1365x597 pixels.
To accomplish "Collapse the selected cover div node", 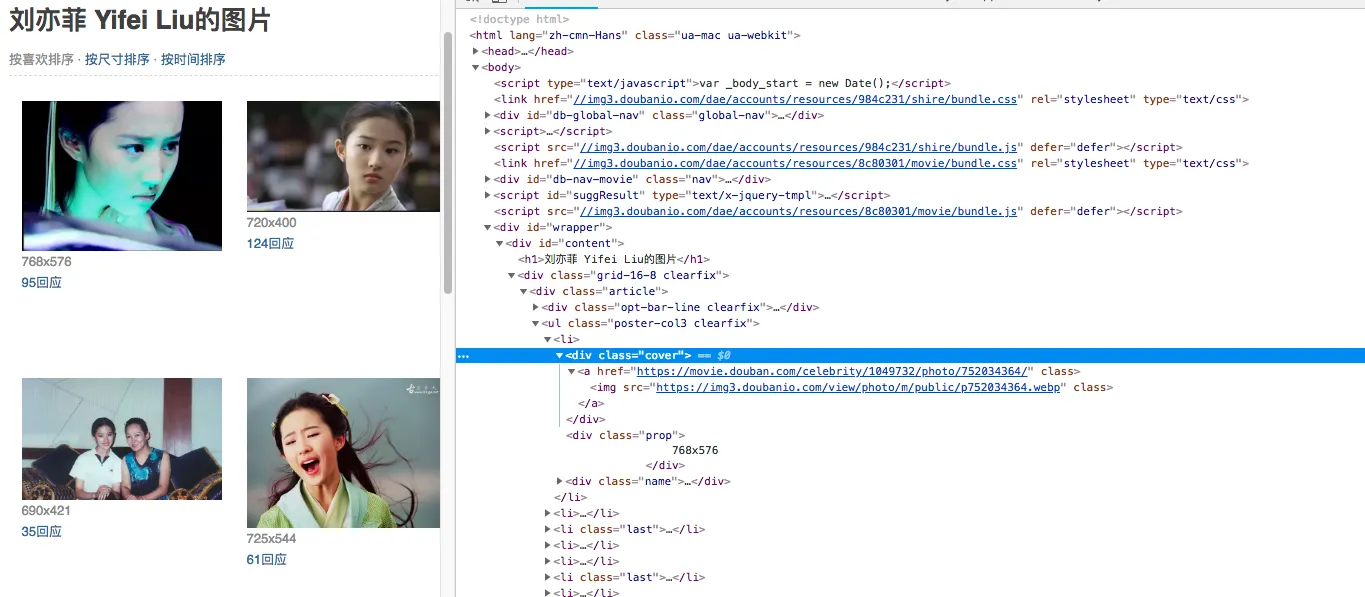I will (x=560, y=355).
